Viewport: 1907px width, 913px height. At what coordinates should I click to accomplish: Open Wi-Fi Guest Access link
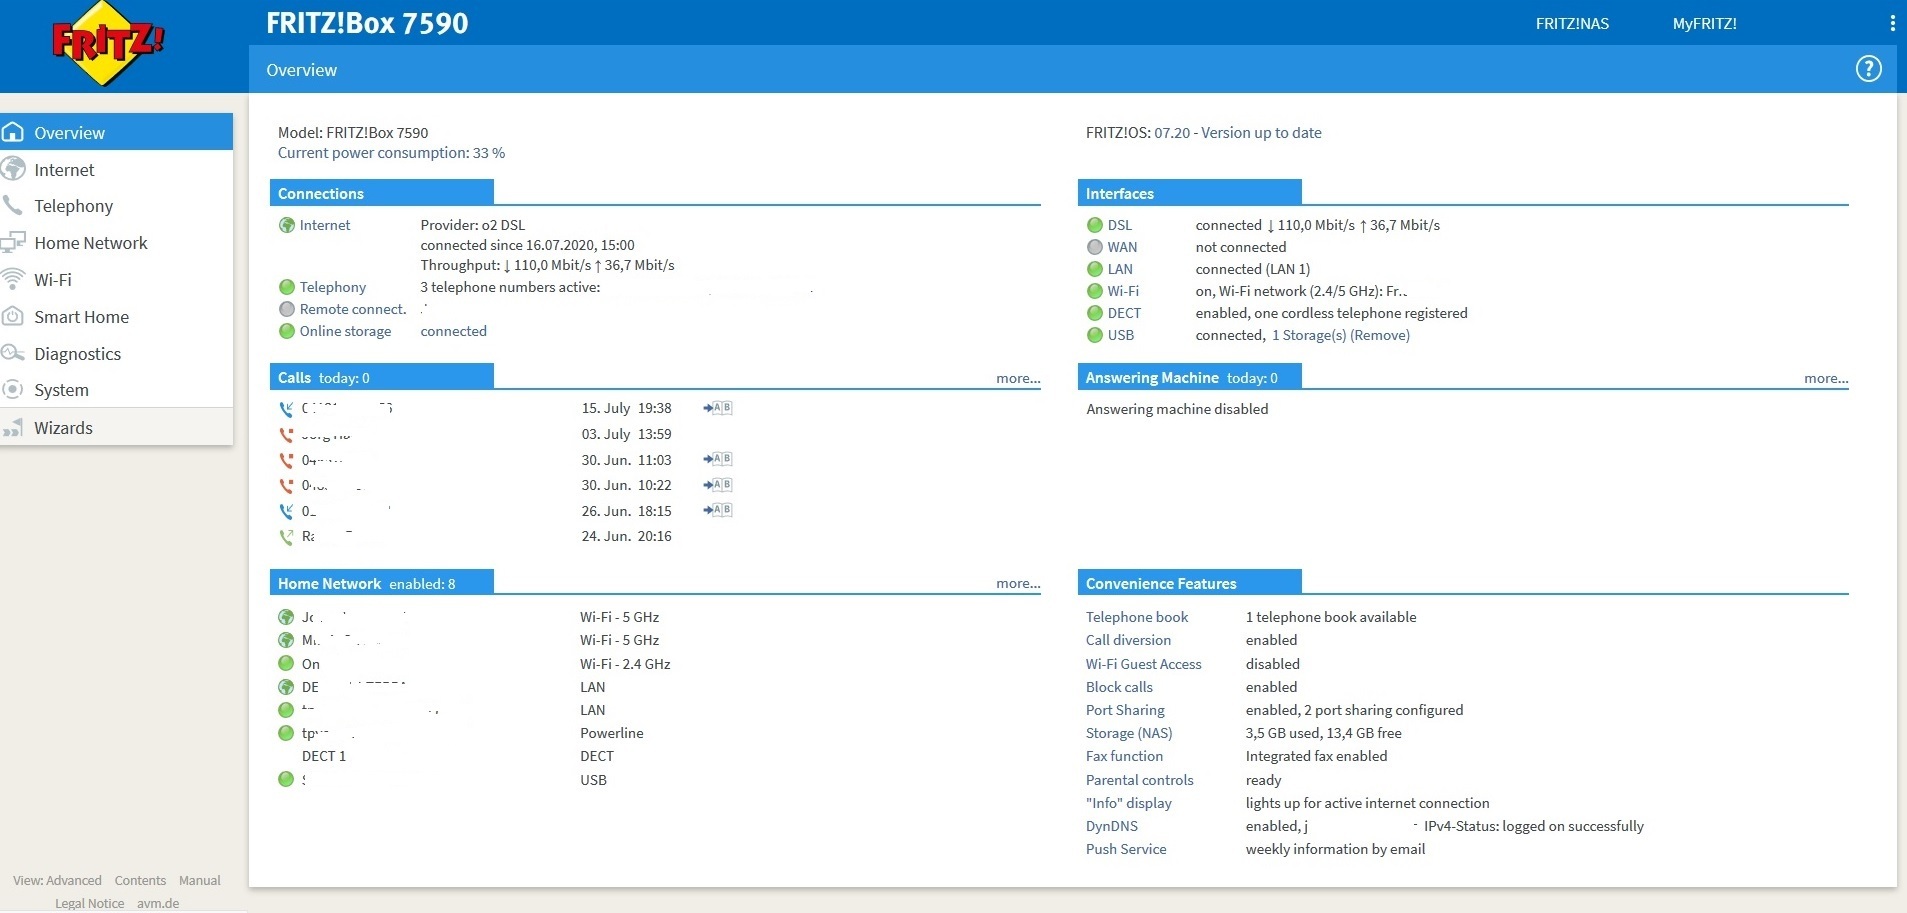[x=1144, y=664]
